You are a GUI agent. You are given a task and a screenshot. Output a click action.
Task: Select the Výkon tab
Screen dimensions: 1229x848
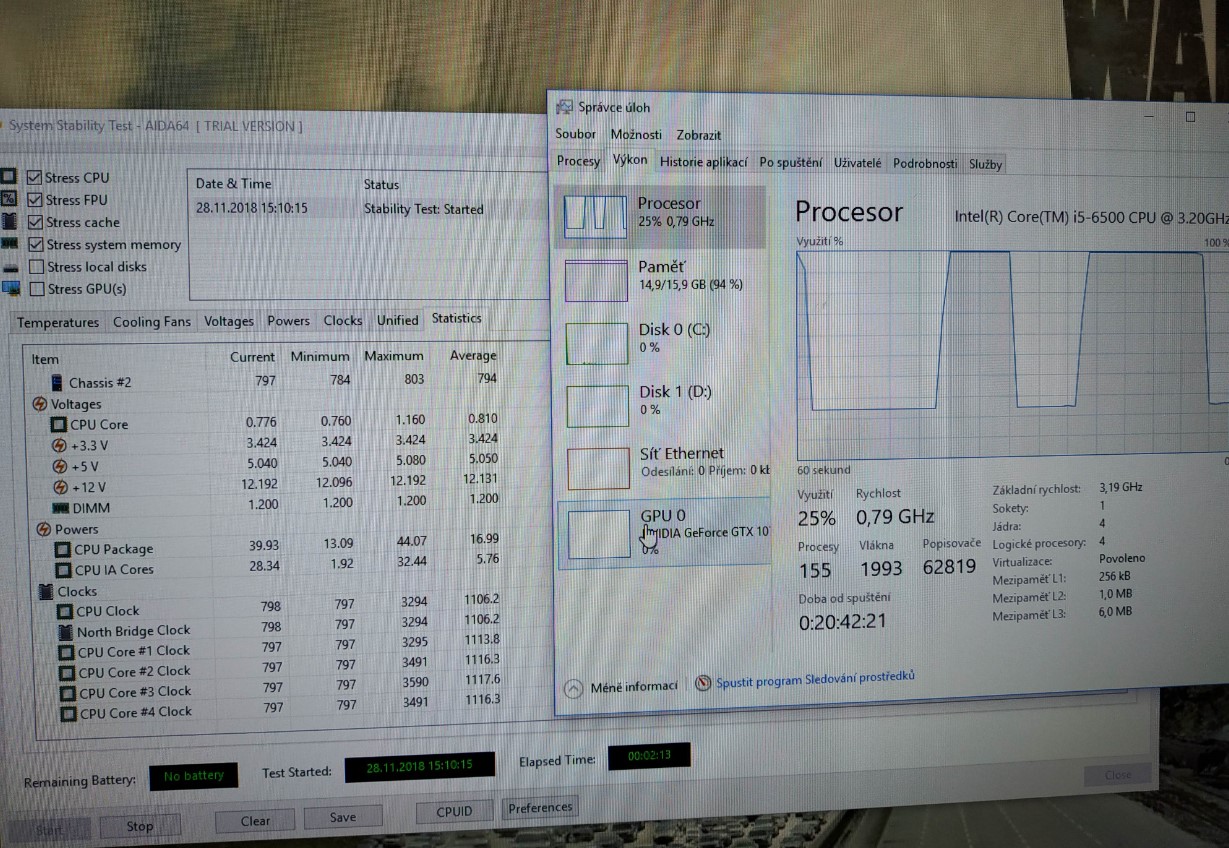tap(629, 159)
